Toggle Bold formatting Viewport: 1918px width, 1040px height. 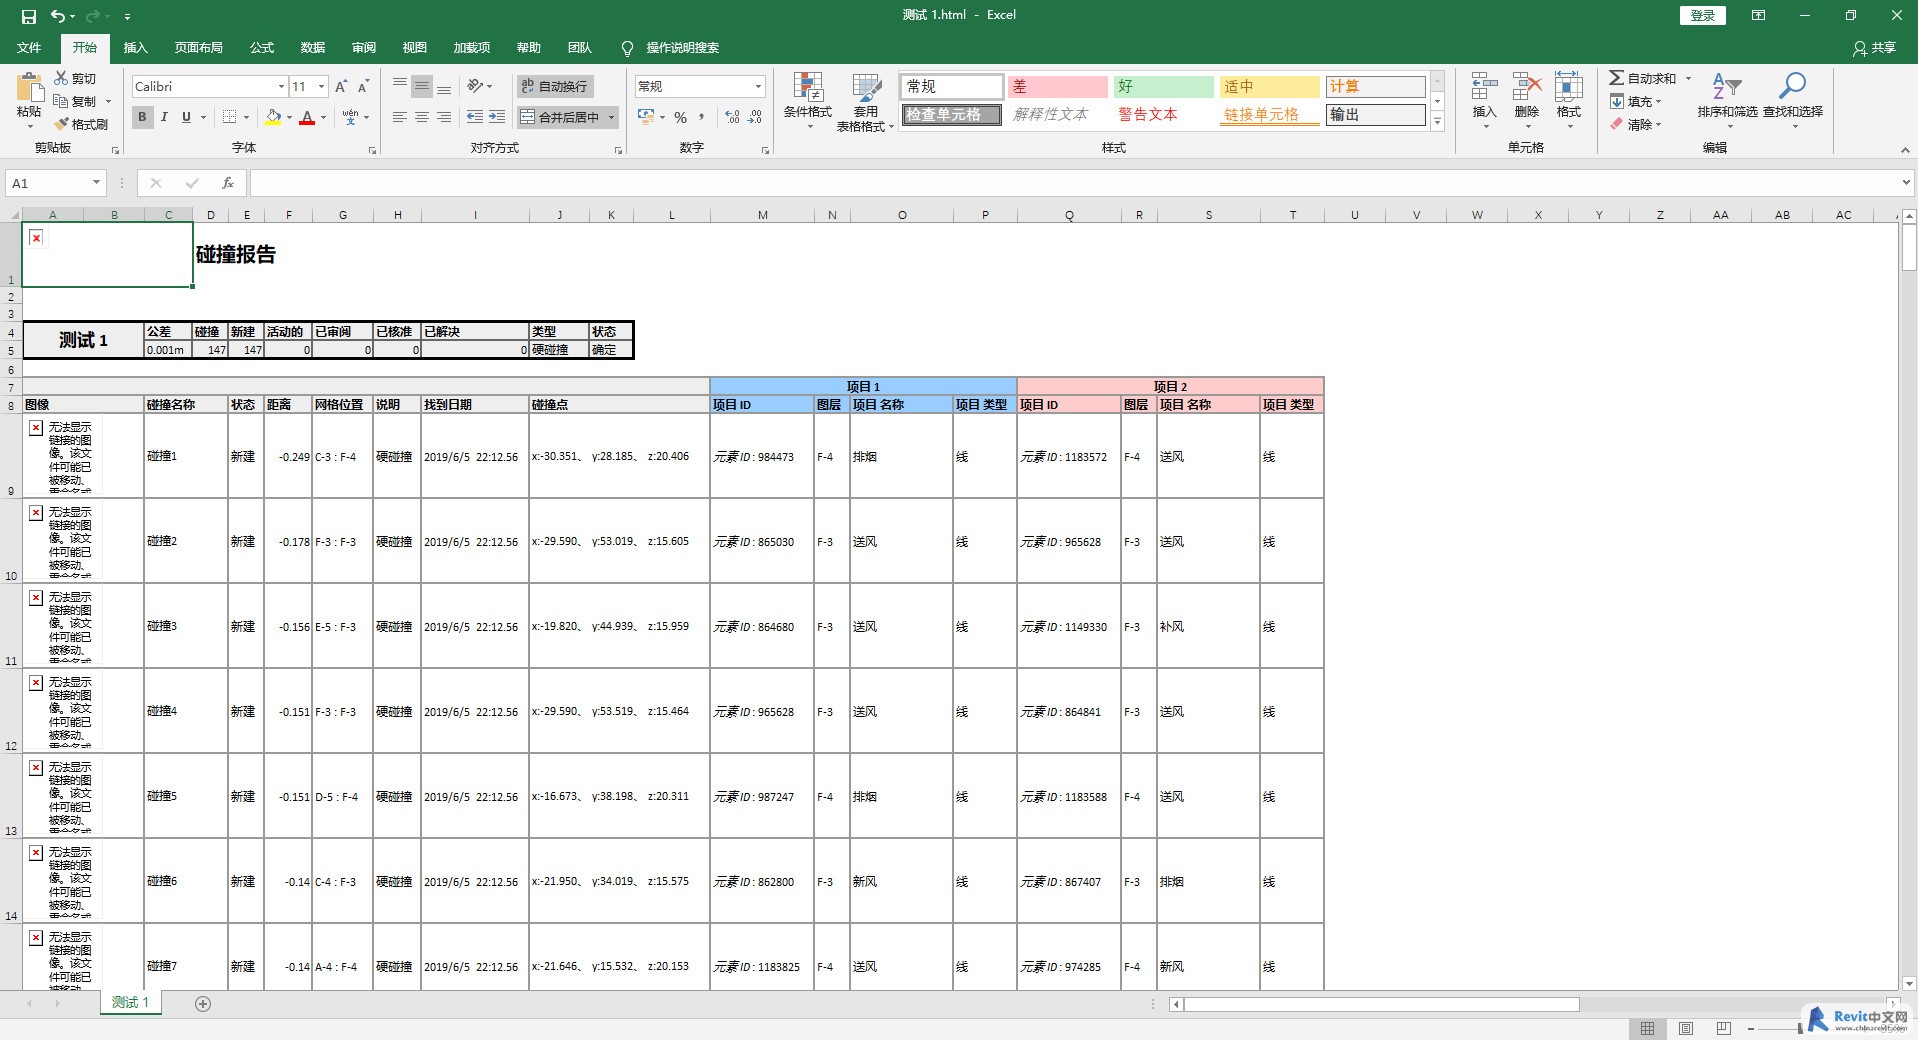142,117
